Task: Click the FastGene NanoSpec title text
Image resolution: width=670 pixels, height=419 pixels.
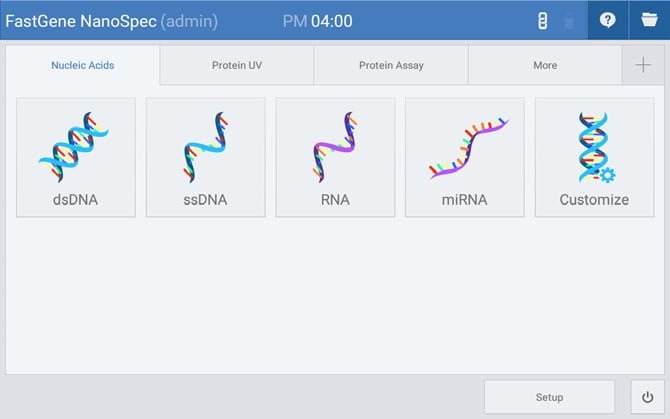Action: click(81, 21)
